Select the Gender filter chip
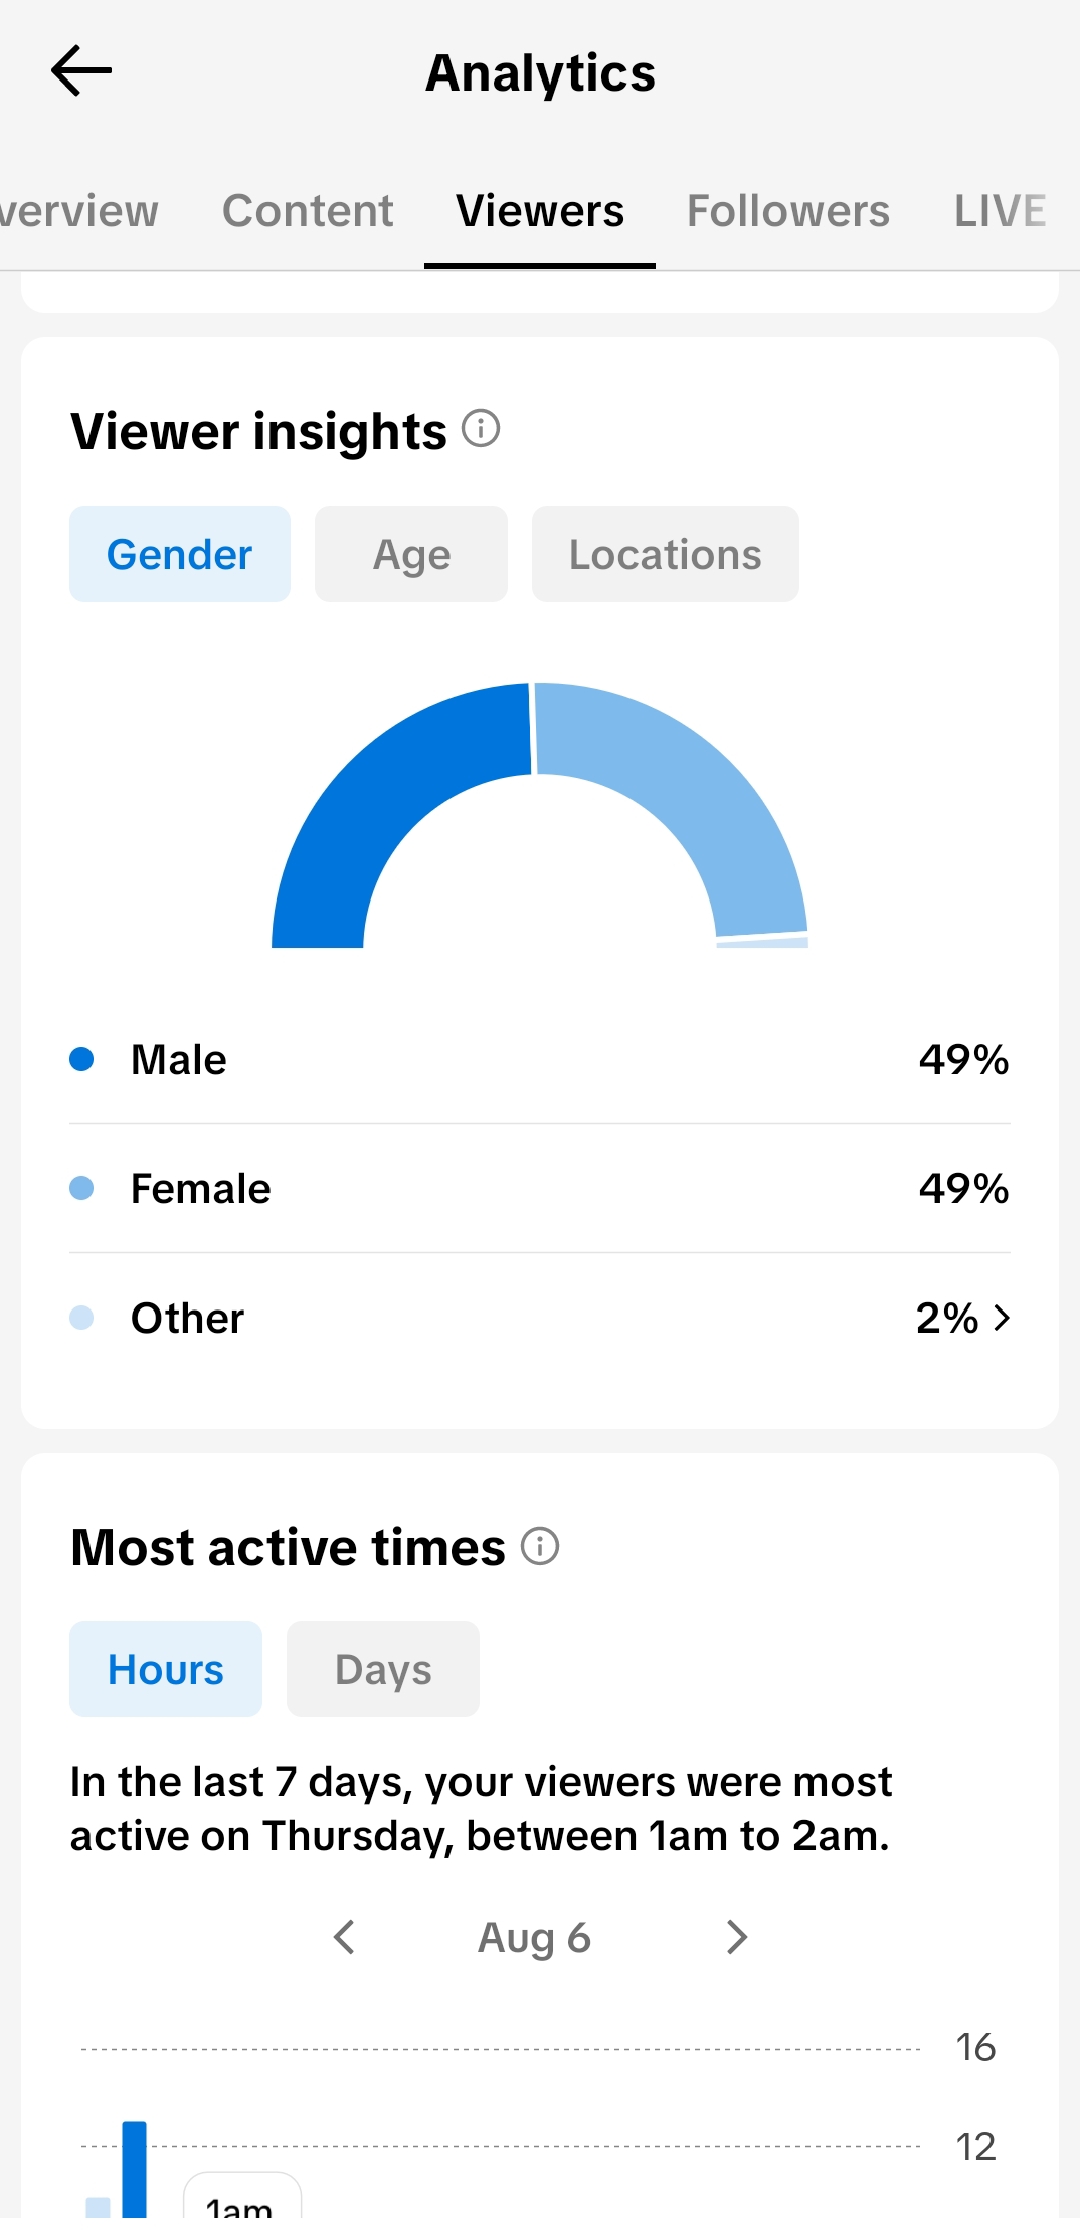Image resolution: width=1080 pixels, height=2234 pixels. click(180, 554)
